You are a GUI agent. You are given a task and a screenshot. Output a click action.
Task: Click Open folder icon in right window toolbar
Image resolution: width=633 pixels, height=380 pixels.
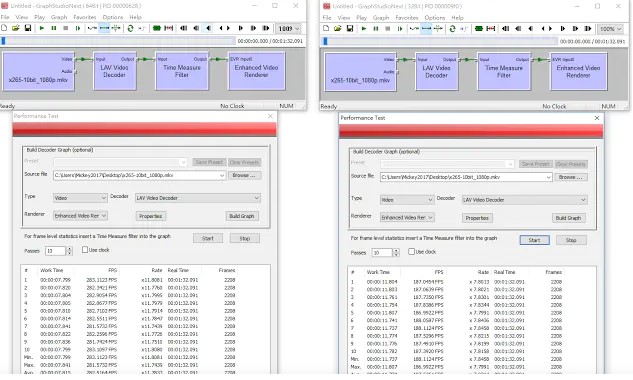click(337, 29)
